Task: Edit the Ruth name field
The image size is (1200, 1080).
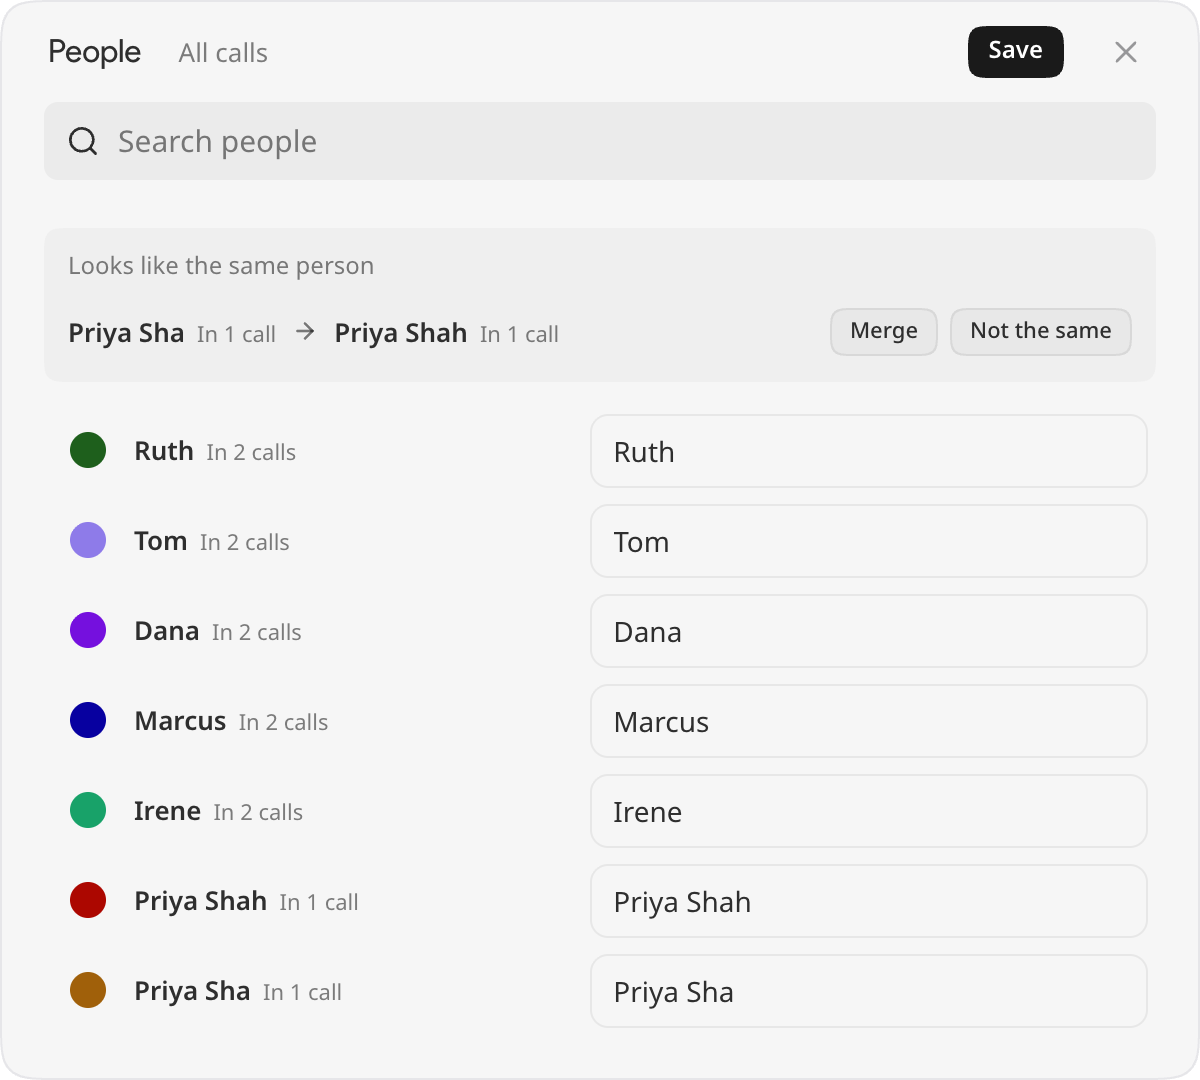Action: [x=869, y=451]
